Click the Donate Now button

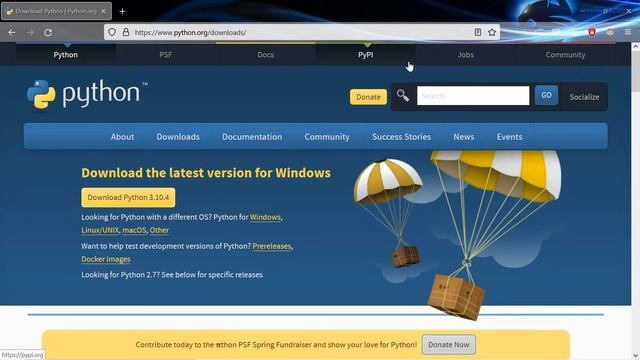pos(449,344)
